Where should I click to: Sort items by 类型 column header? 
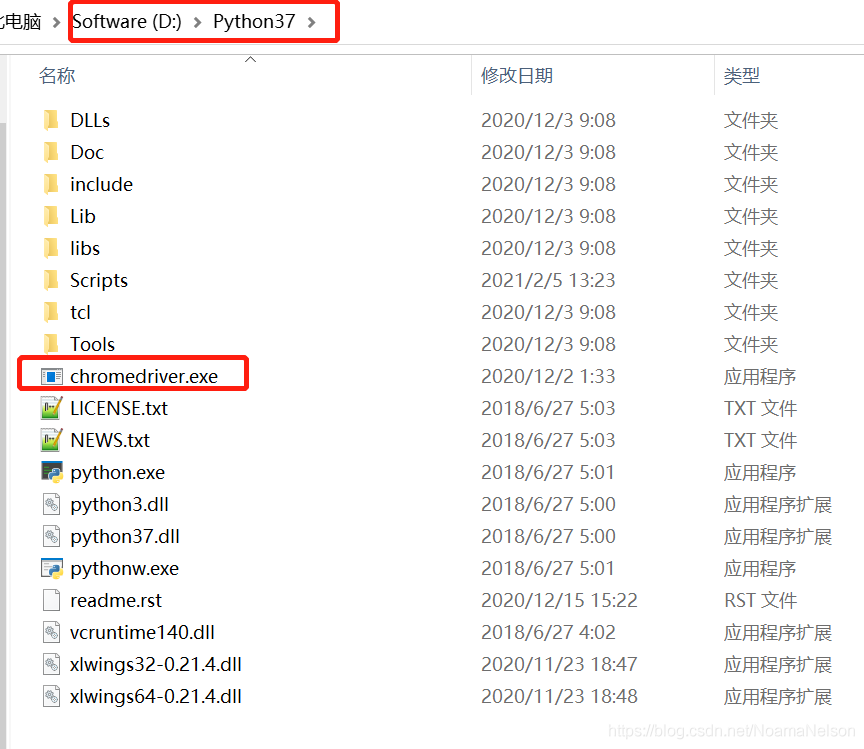[x=740, y=75]
